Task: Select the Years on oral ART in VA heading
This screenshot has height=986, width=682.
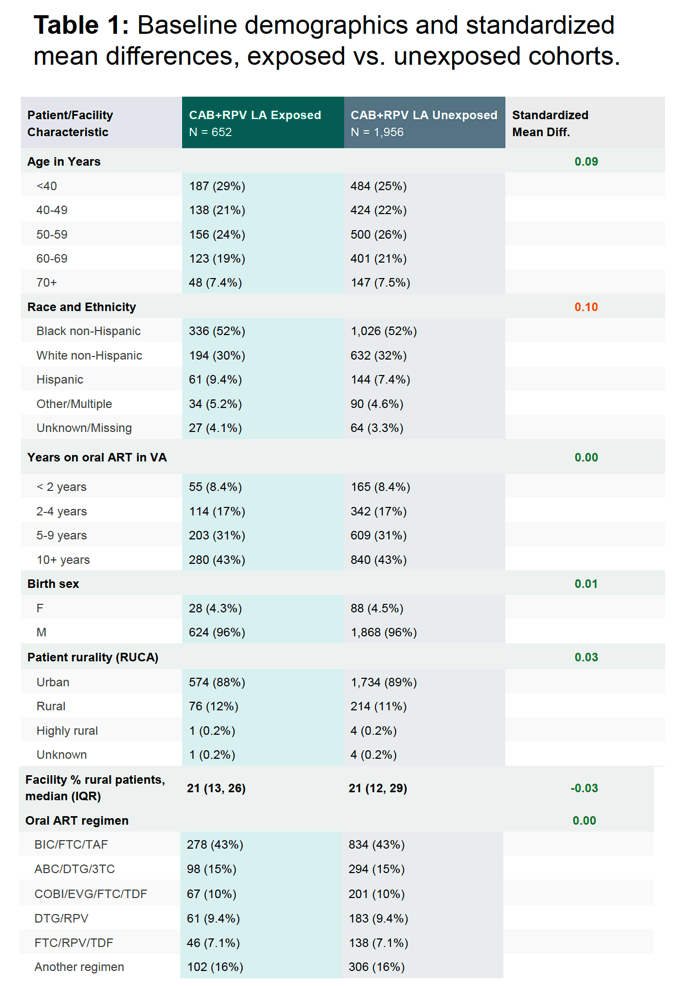Action: point(97,457)
